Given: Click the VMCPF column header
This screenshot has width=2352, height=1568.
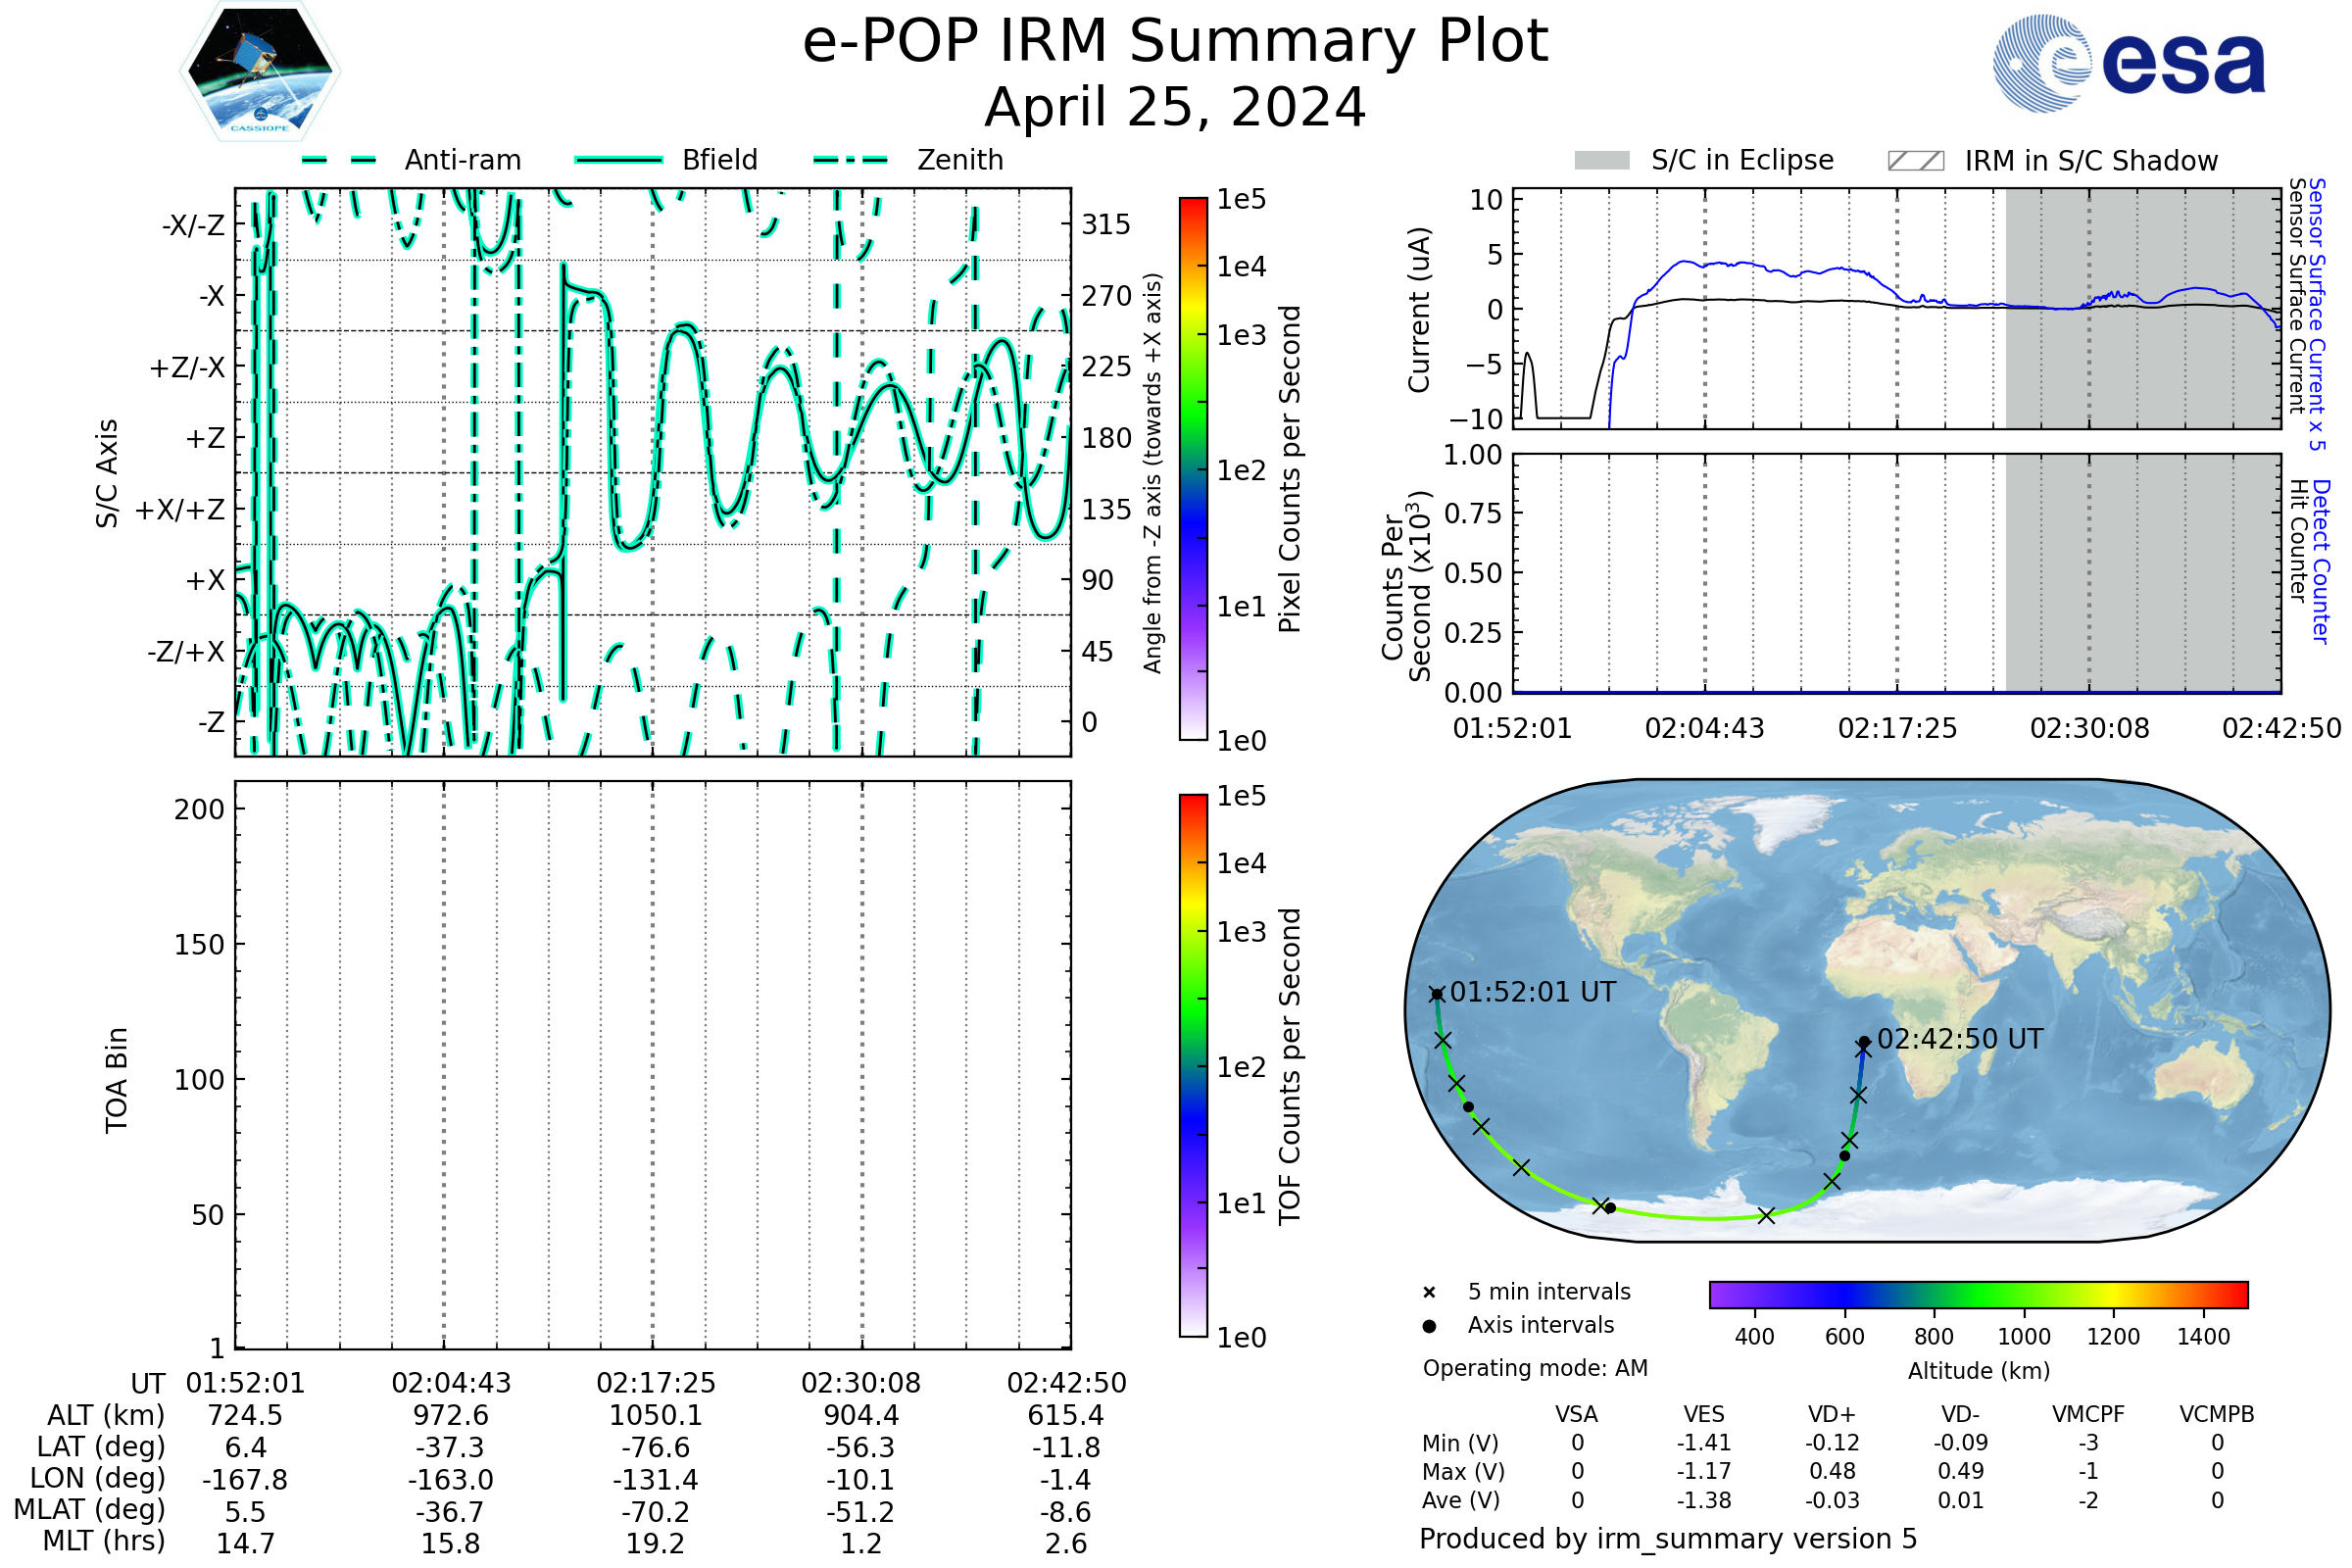Looking at the screenshot, I should (x=2088, y=1414).
